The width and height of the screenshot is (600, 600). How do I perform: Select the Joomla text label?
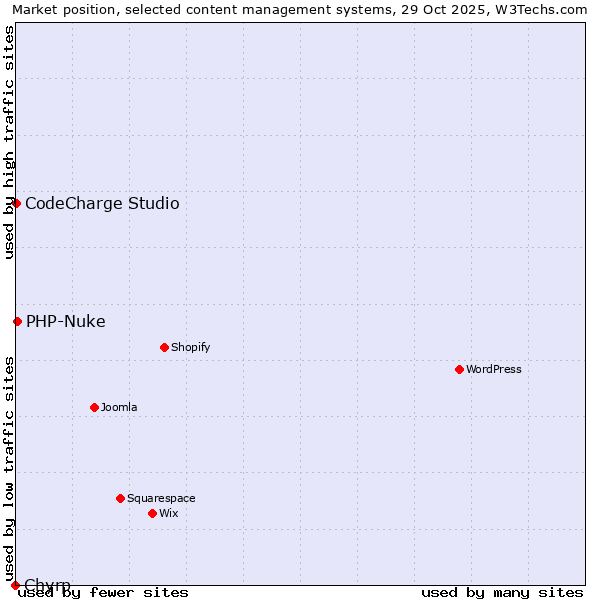(x=119, y=408)
